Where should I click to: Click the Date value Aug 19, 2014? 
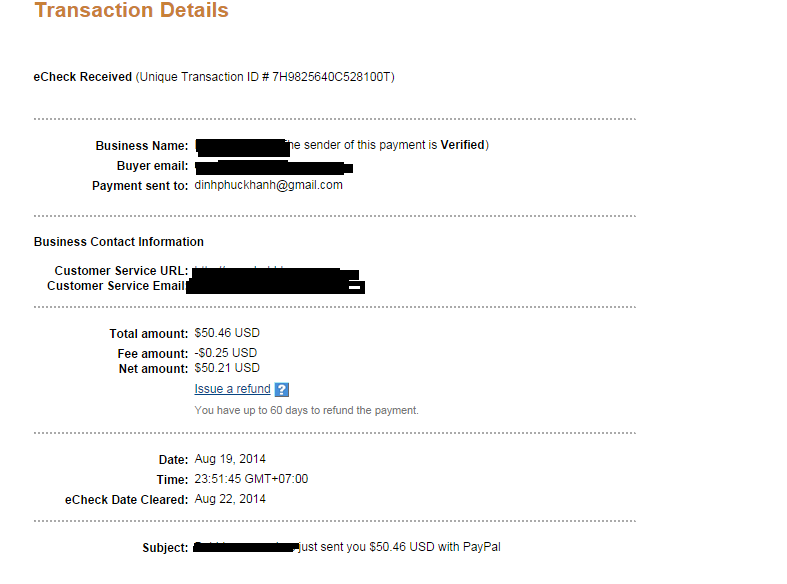(230, 459)
